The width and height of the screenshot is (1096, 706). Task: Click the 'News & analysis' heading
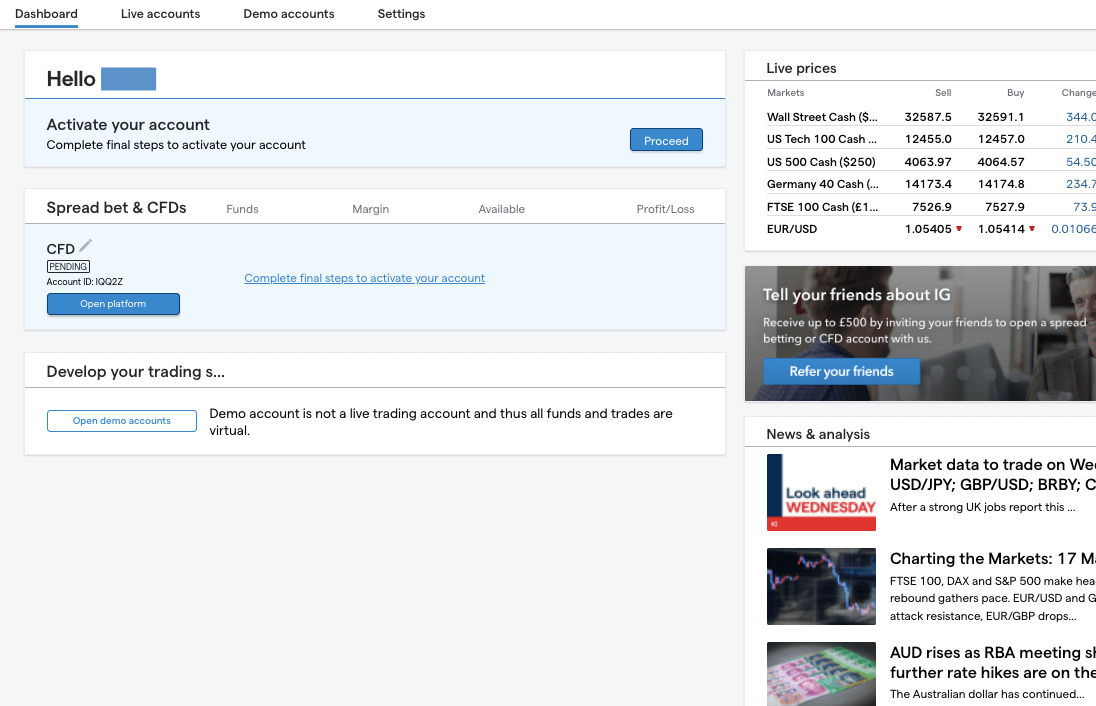coord(818,434)
